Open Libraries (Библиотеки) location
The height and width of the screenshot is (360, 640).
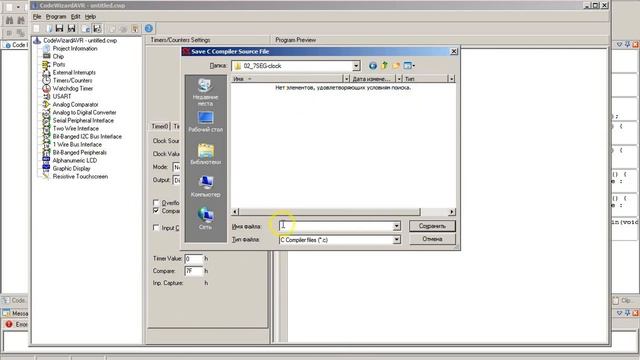205,154
